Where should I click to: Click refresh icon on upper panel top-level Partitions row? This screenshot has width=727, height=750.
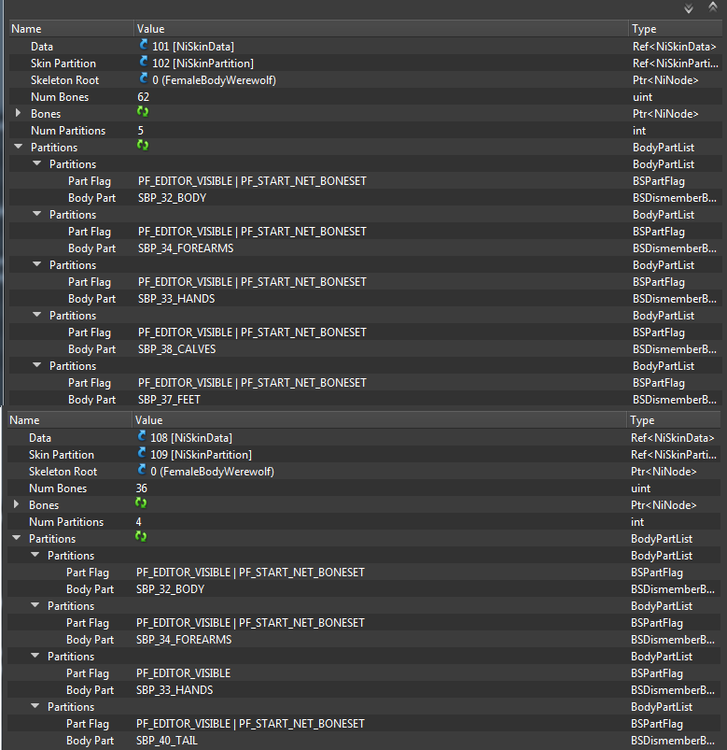(143, 145)
